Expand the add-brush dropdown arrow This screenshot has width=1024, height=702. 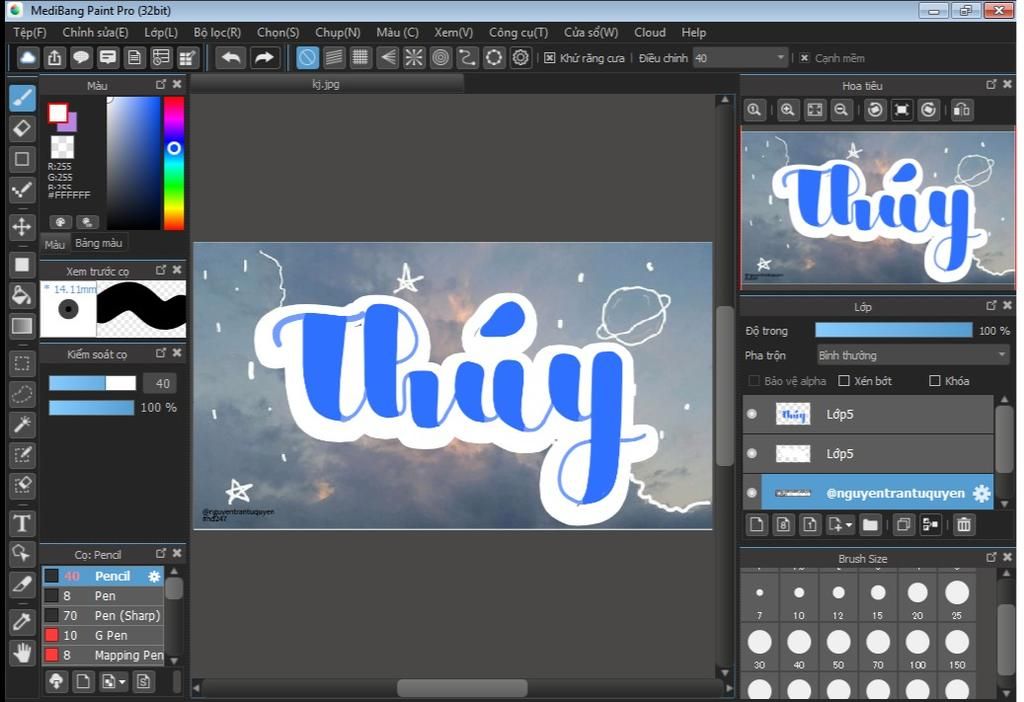(122, 682)
